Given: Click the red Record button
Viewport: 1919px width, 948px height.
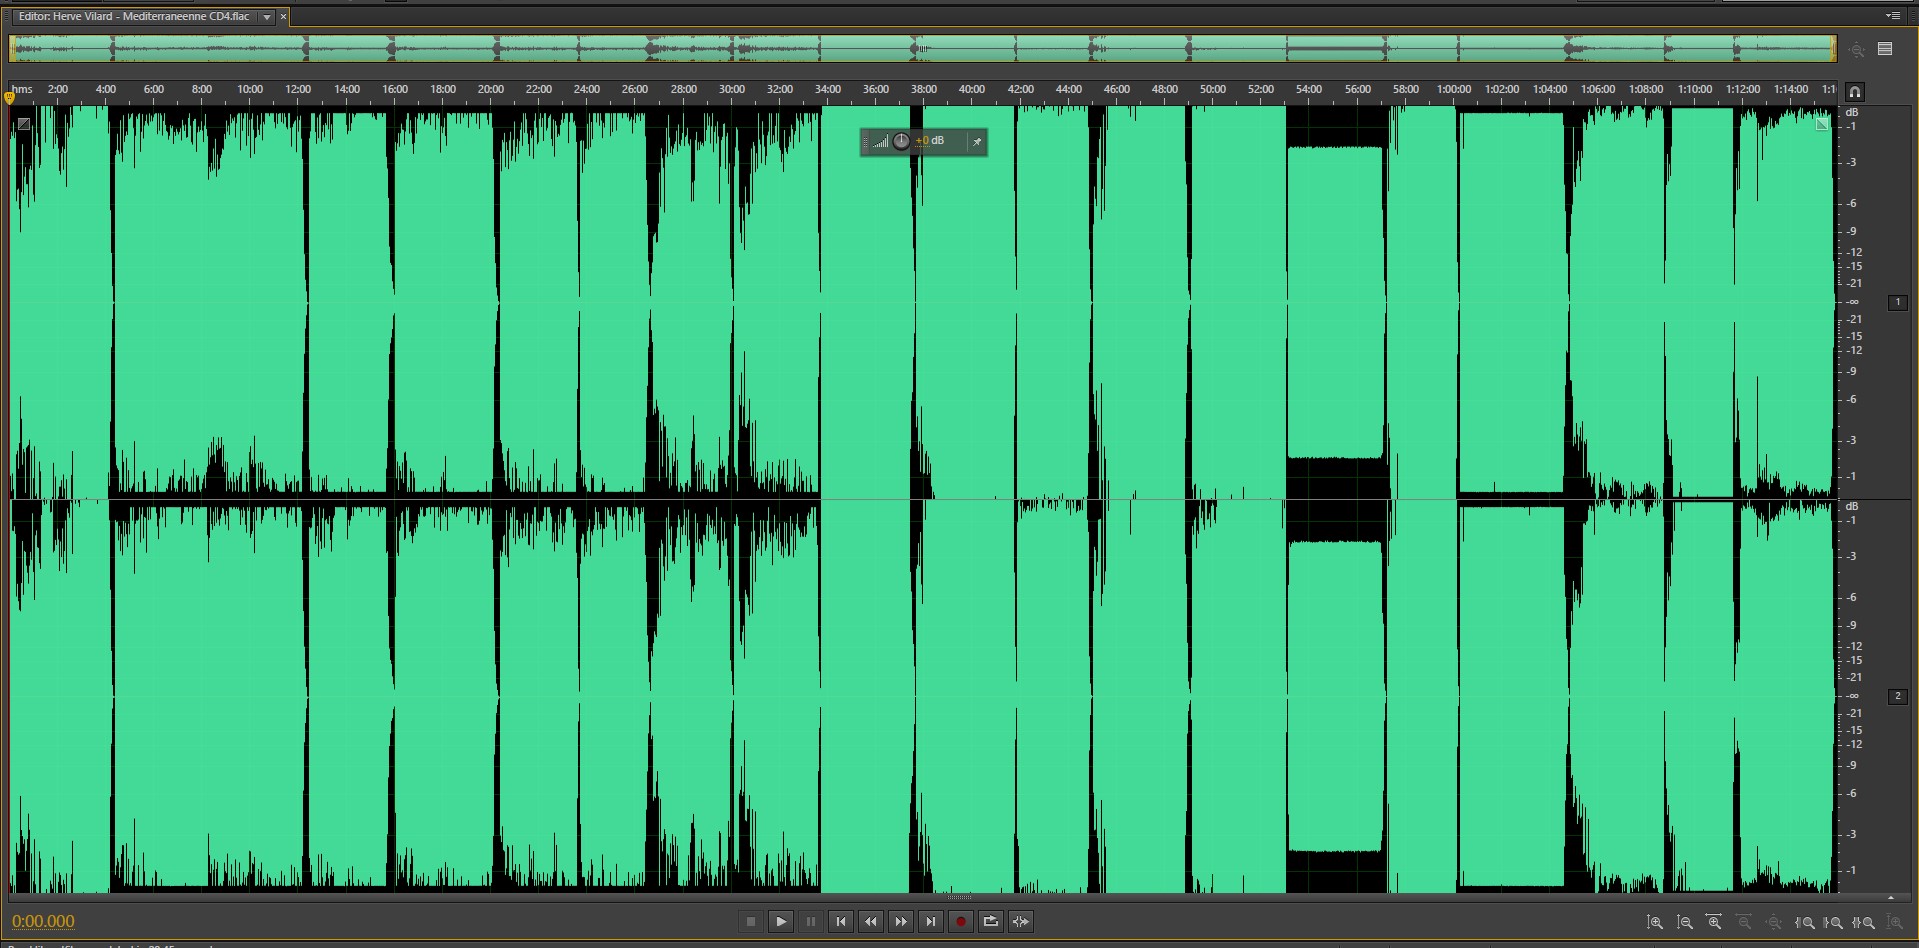Looking at the screenshot, I should tap(961, 922).
